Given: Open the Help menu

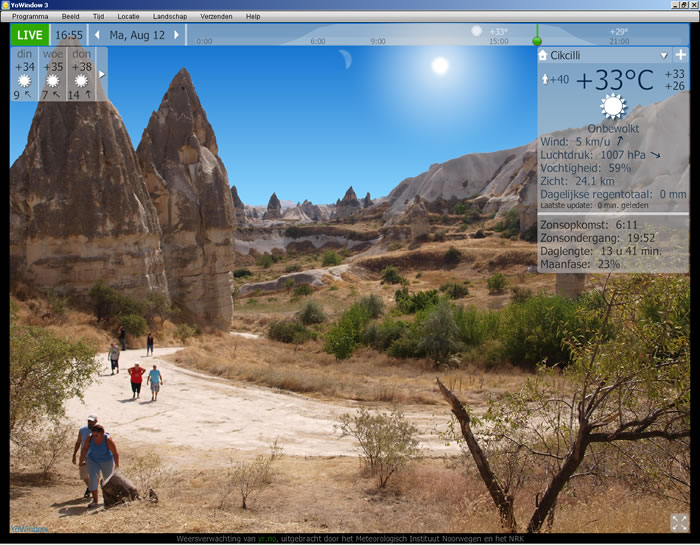Looking at the screenshot, I should point(253,17).
